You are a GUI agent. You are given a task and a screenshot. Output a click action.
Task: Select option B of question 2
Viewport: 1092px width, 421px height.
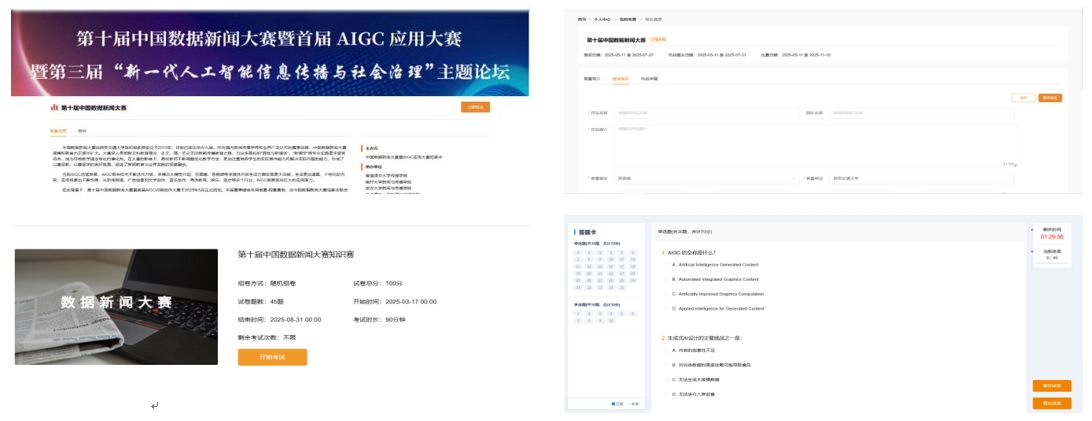(x=666, y=365)
